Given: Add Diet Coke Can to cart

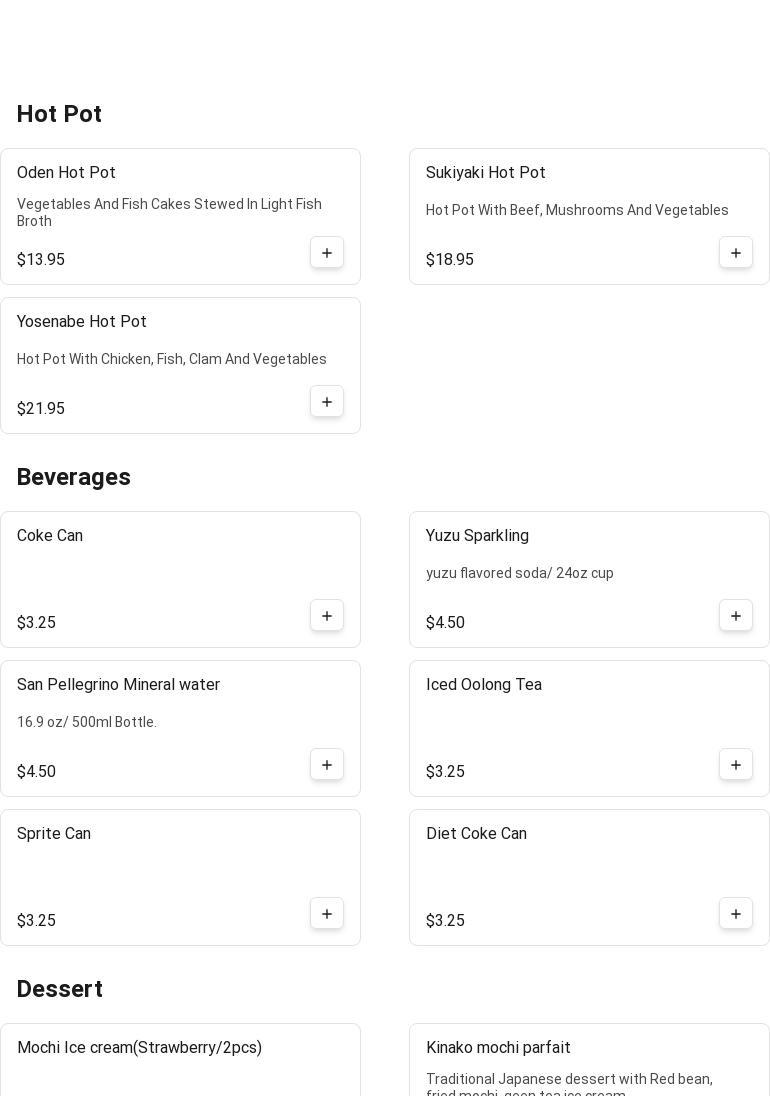Looking at the screenshot, I should pos(736,914).
